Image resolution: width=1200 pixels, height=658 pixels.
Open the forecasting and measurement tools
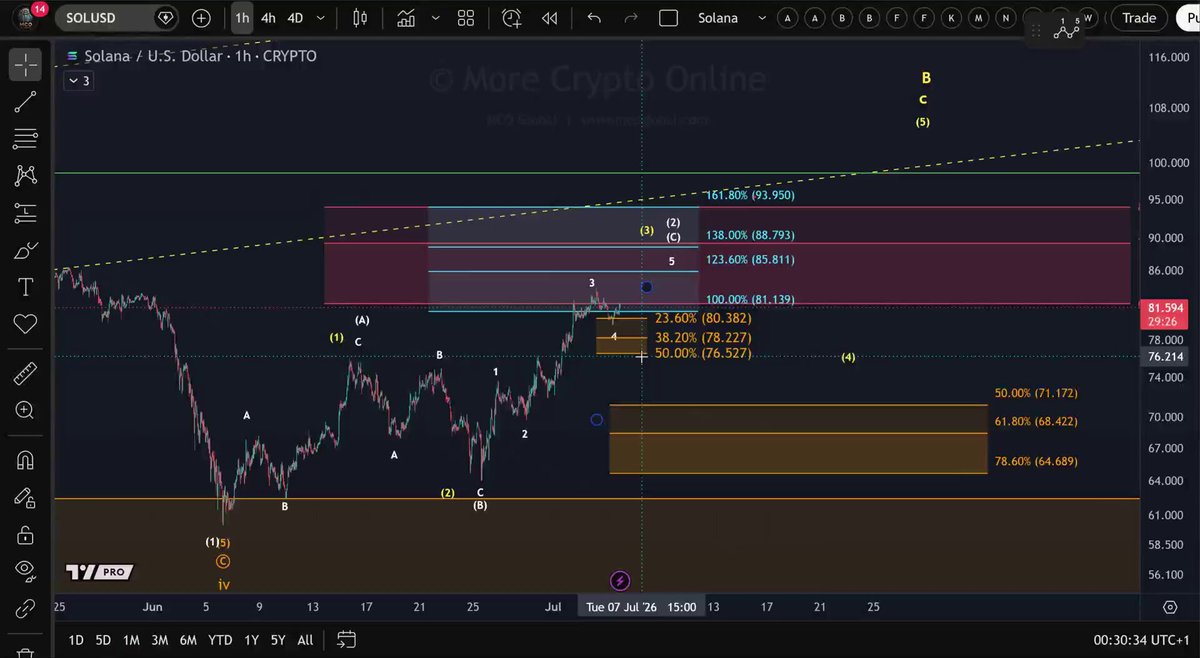click(26, 212)
